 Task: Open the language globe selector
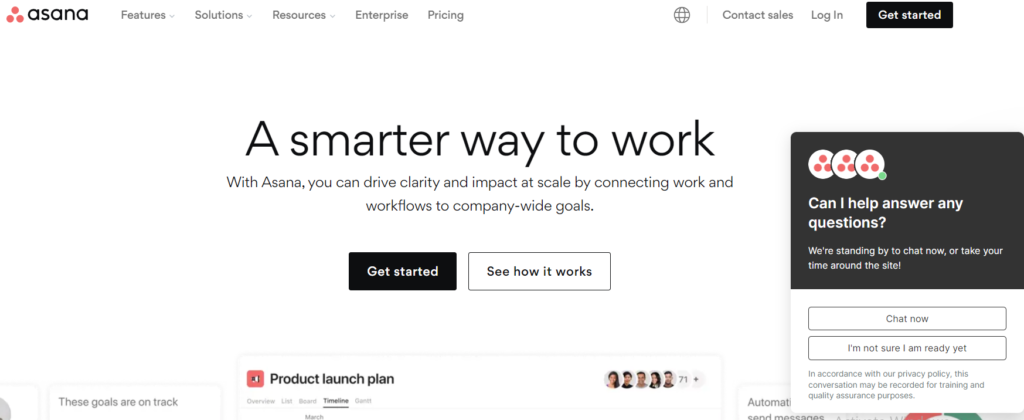(x=682, y=15)
